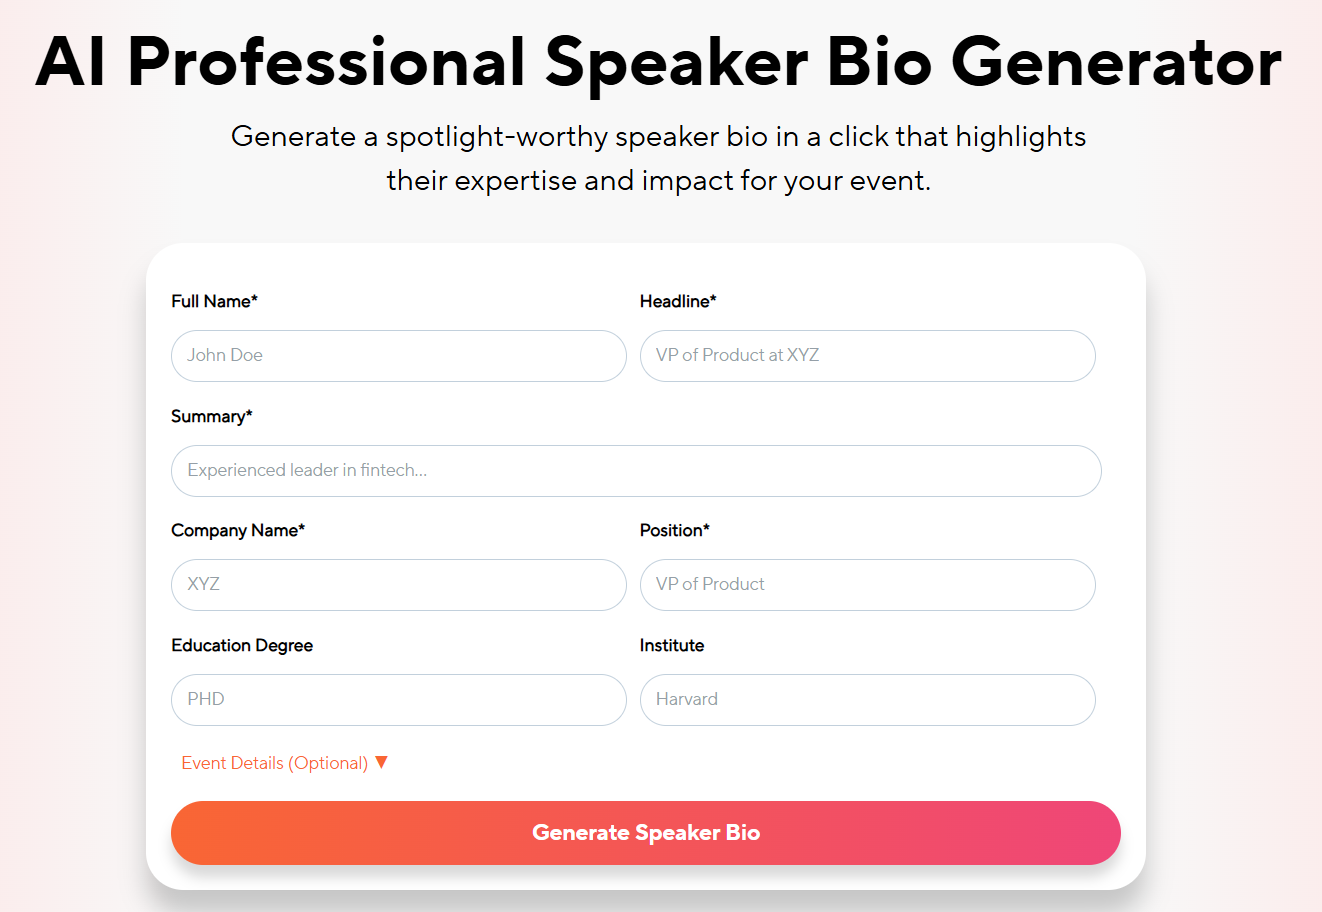
Task: Click the Event Details (Optional) link text
Action: point(273,762)
